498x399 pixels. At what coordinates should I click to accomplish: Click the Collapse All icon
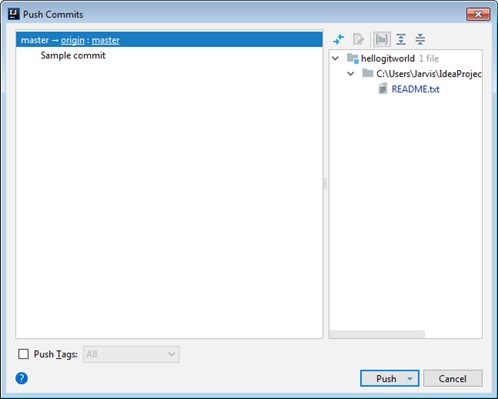tap(420, 39)
